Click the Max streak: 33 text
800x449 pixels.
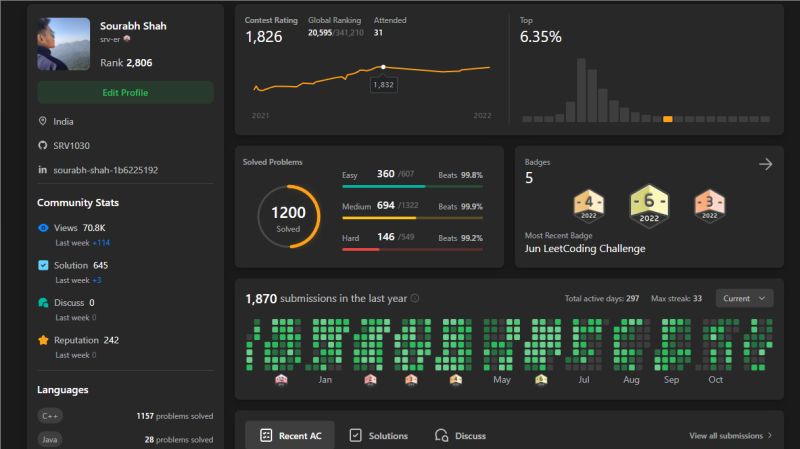(676, 298)
